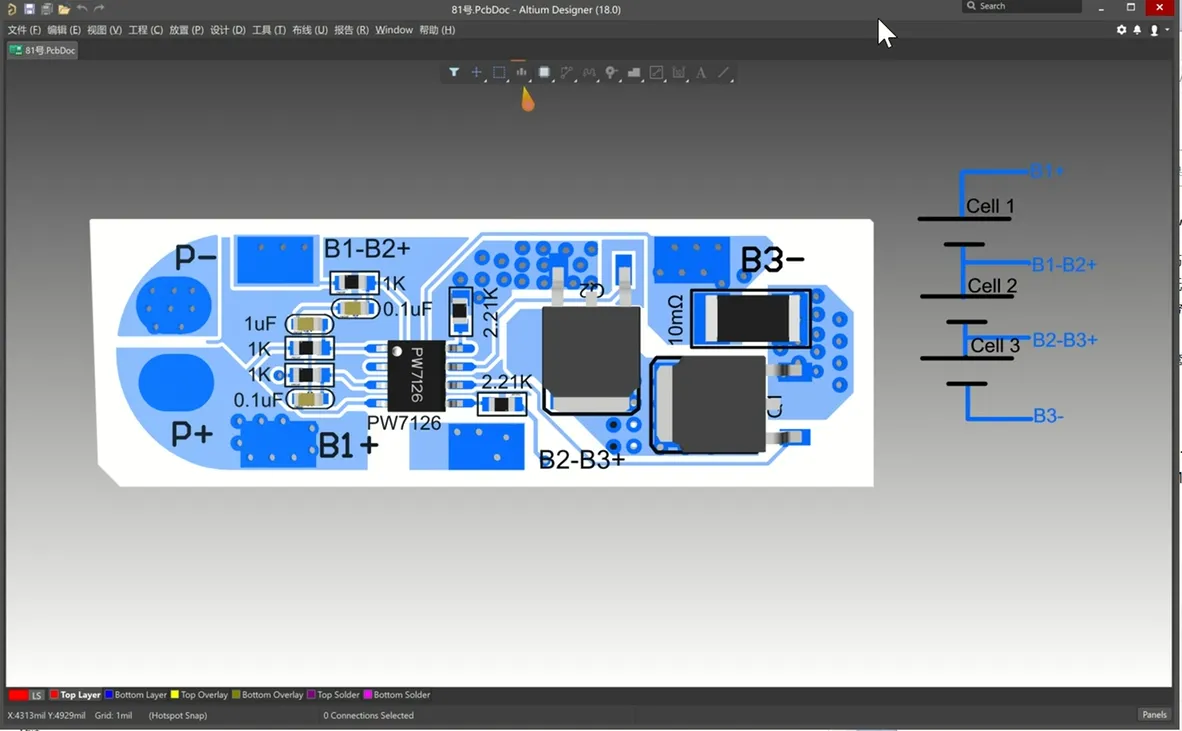The height and width of the screenshot is (731, 1182).
Task: Click the B2-B3+ label in battery diagram
Action: [1064, 340]
